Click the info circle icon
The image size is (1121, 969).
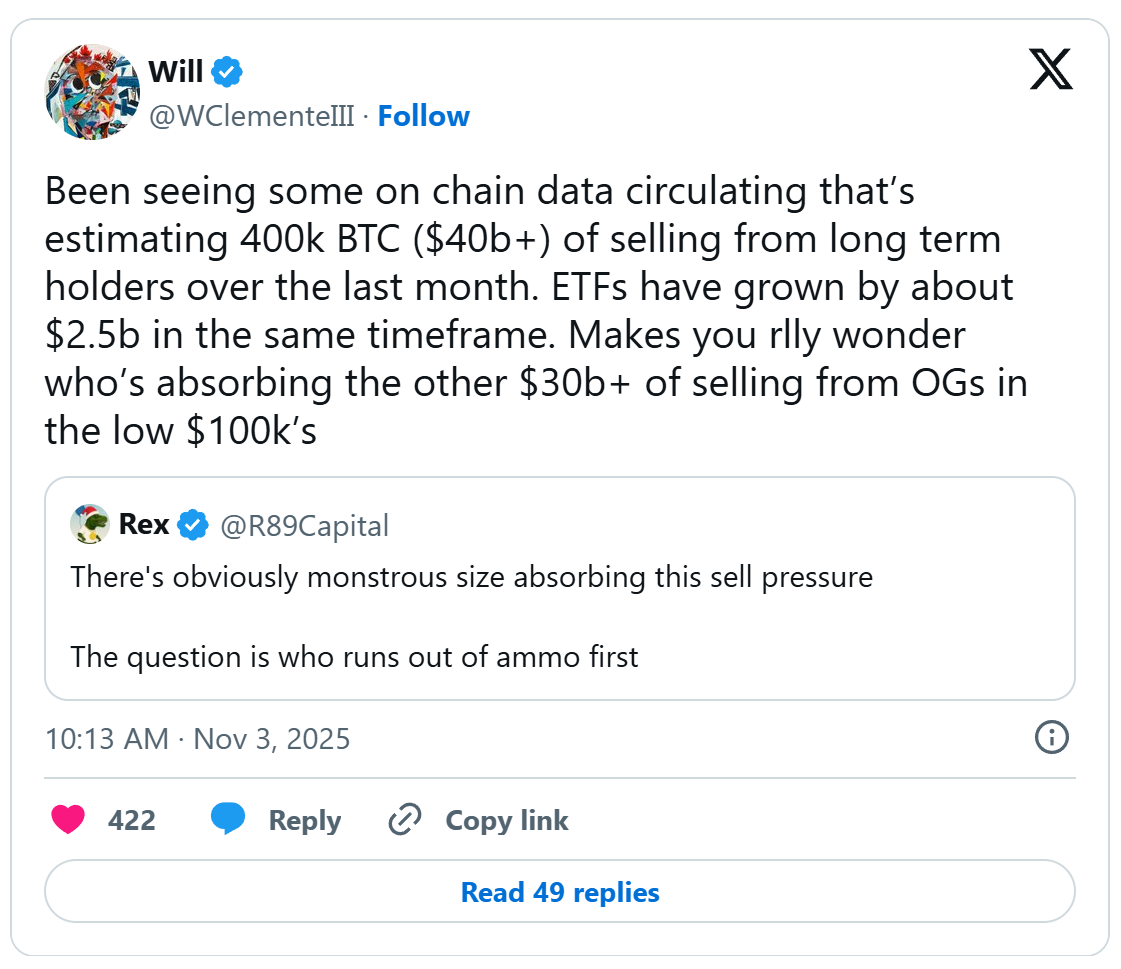pyautogui.click(x=1051, y=738)
